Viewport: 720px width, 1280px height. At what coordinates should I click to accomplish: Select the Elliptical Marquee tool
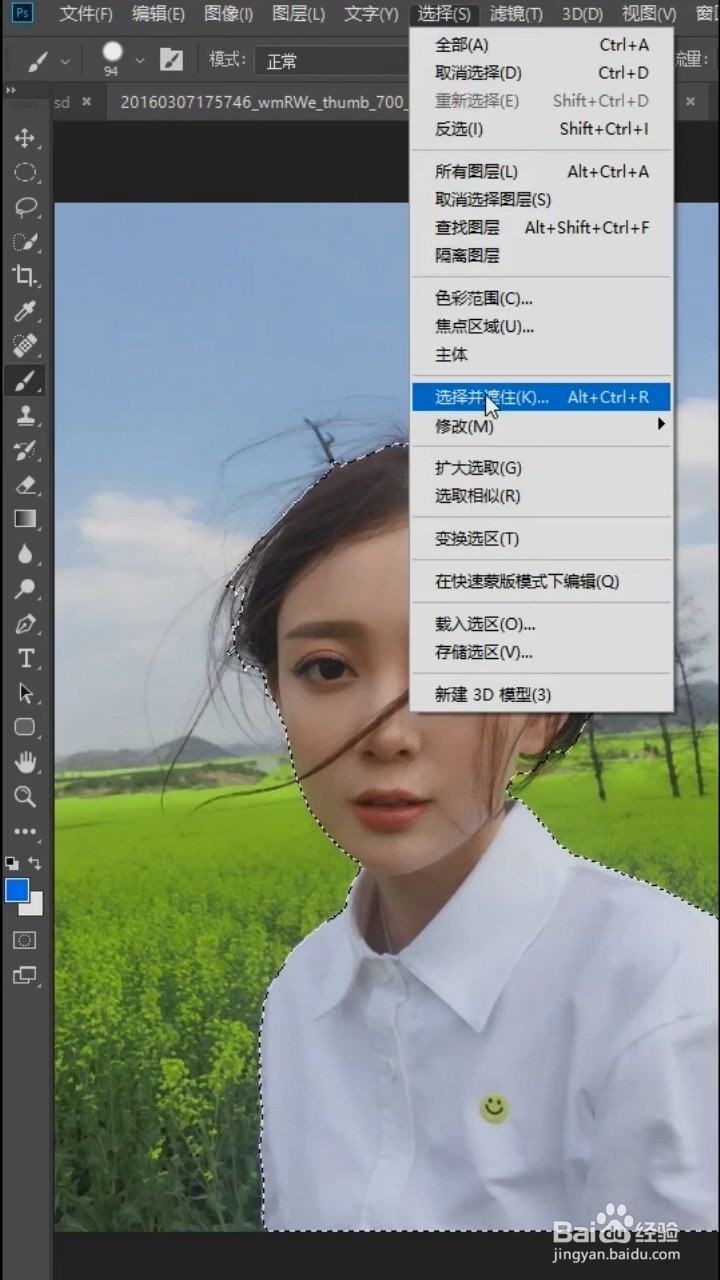pyautogui.click(x=25, y=173)
